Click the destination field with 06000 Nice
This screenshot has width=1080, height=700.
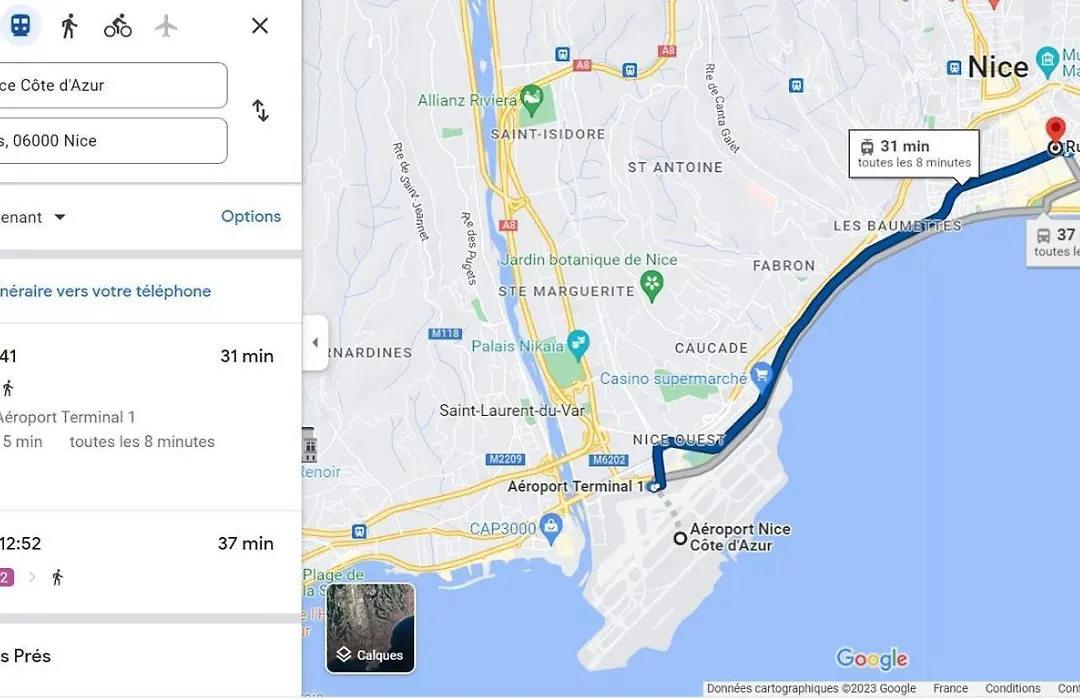[114, 141]
